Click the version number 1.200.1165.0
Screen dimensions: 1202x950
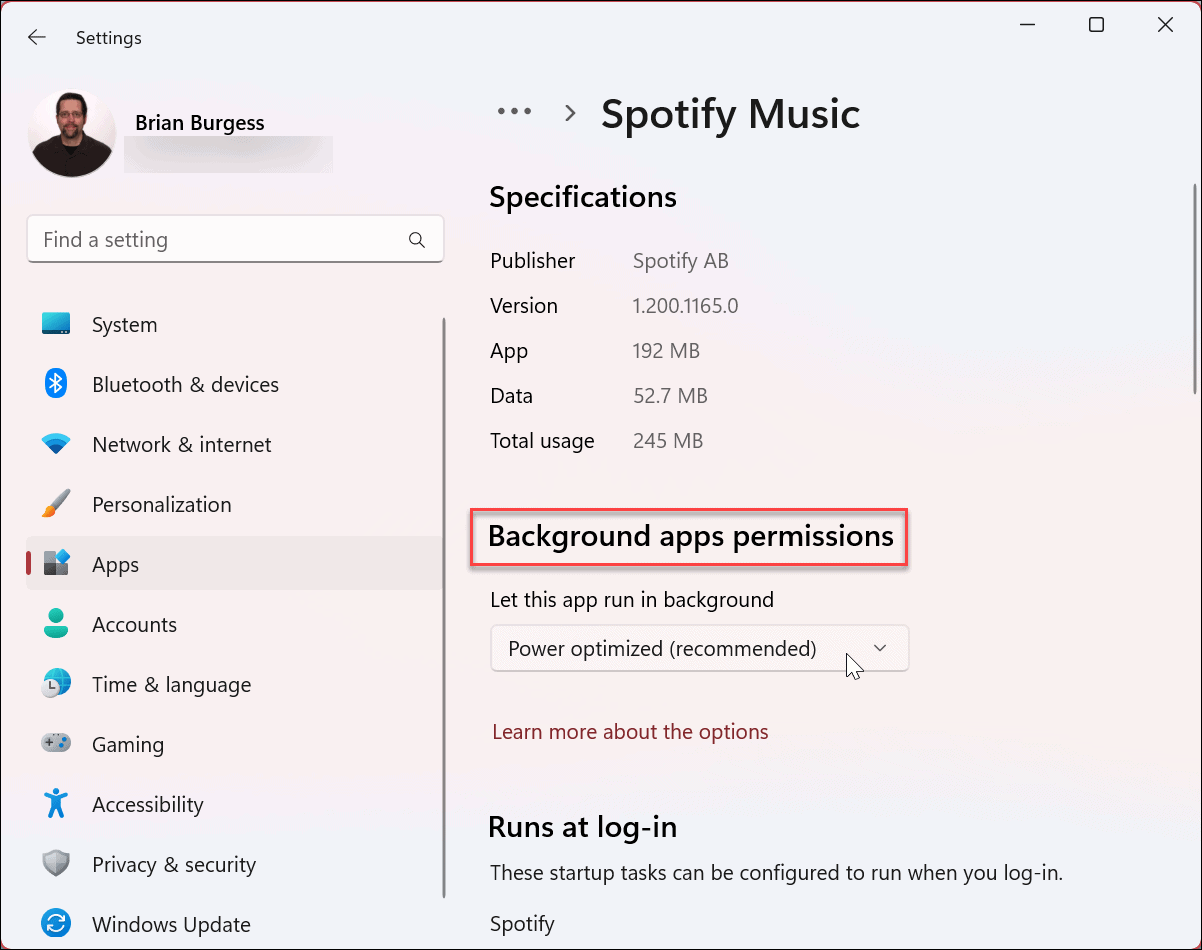pyautogui.click(x=686, y=306)
